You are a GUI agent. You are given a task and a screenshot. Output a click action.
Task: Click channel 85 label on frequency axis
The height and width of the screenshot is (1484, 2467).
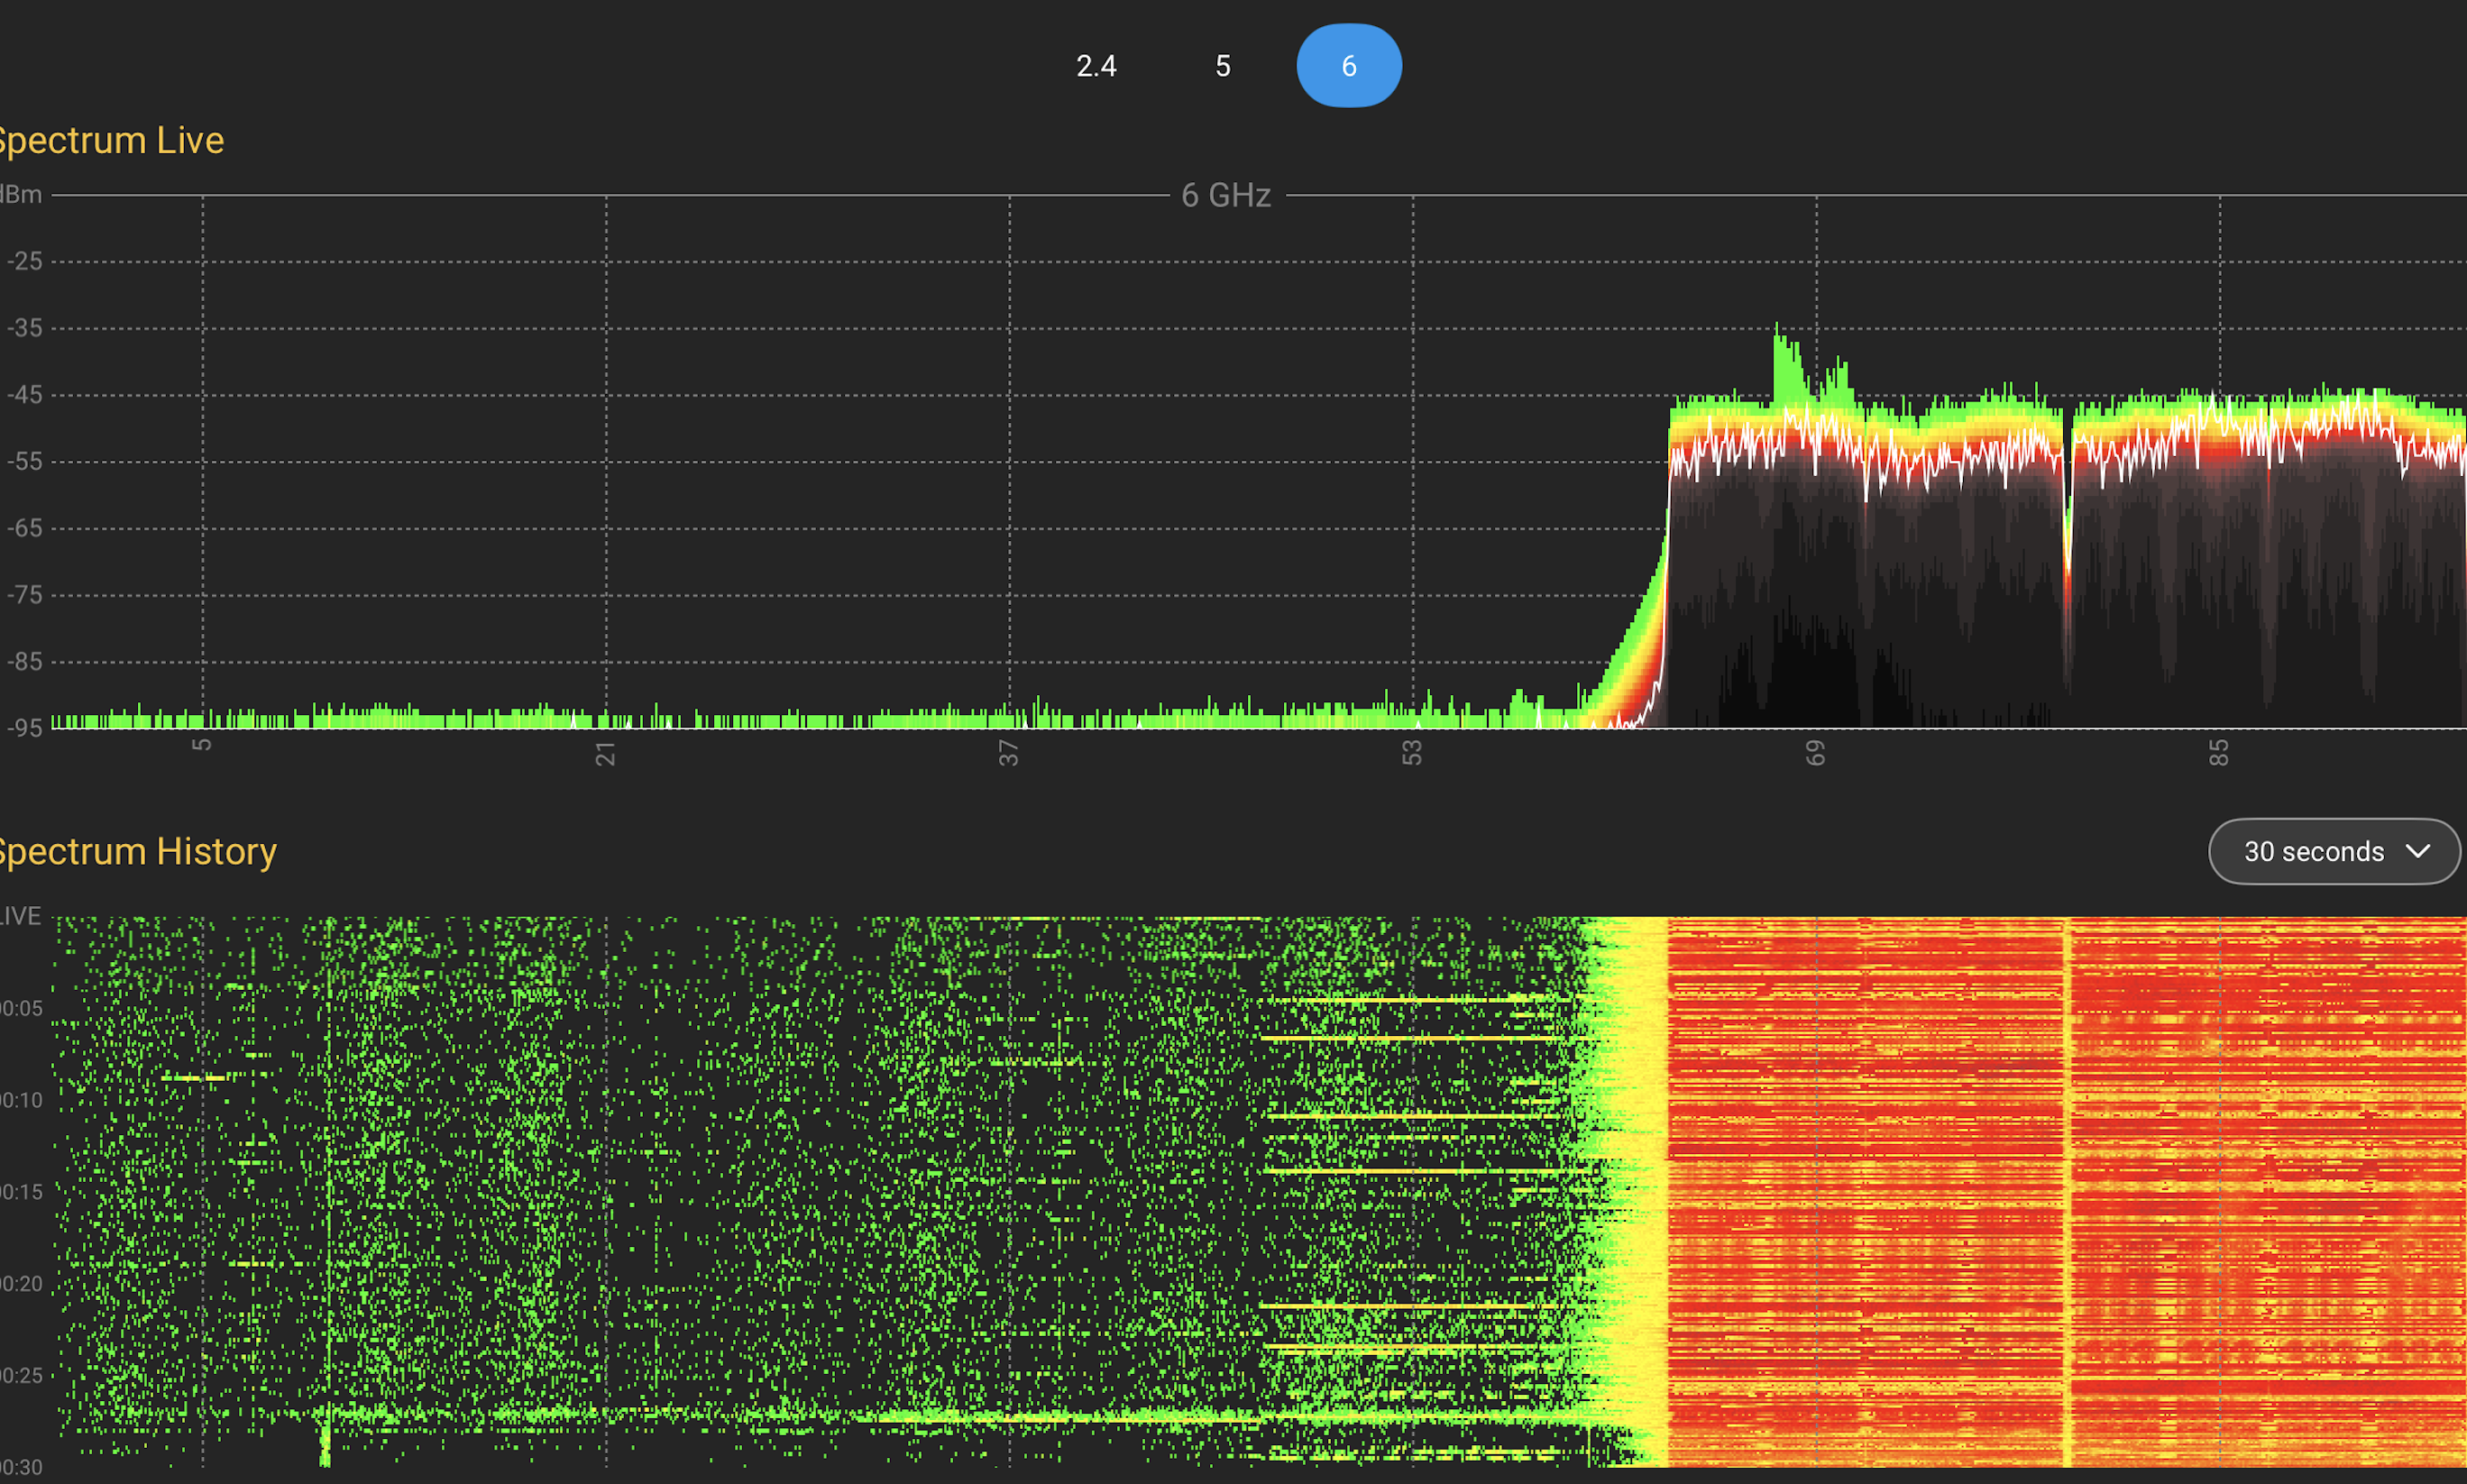[x=2218, y=753]
